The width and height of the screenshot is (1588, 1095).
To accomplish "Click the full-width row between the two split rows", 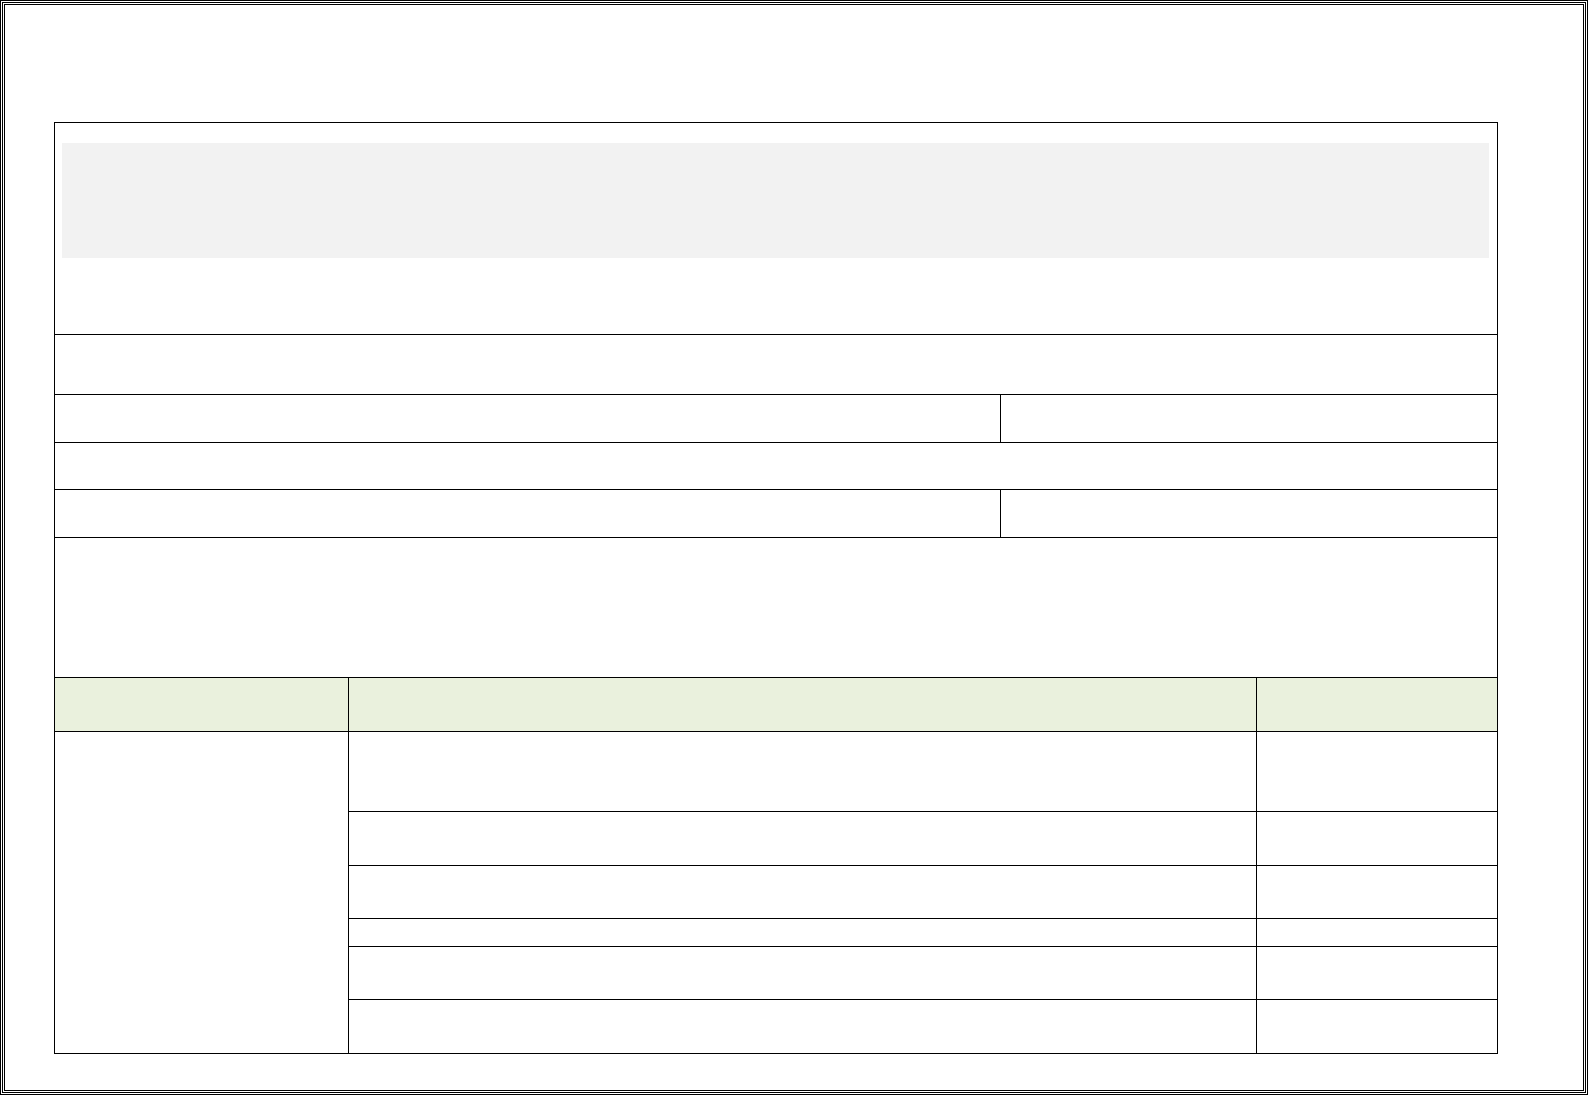I will point(775,466).
